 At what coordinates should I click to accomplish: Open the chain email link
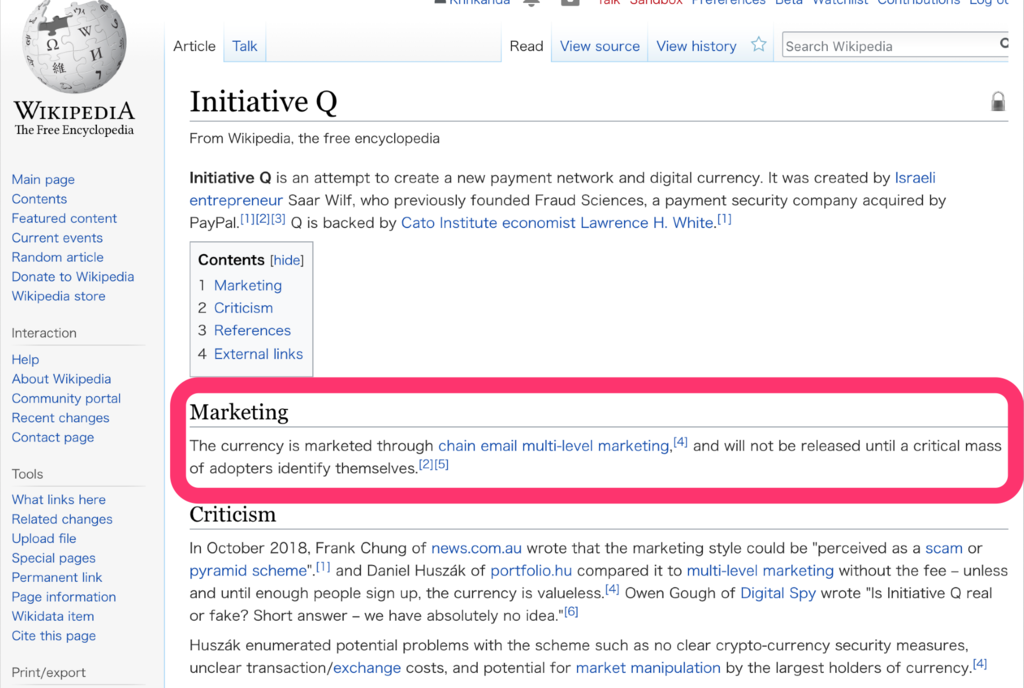coord(477,446)
